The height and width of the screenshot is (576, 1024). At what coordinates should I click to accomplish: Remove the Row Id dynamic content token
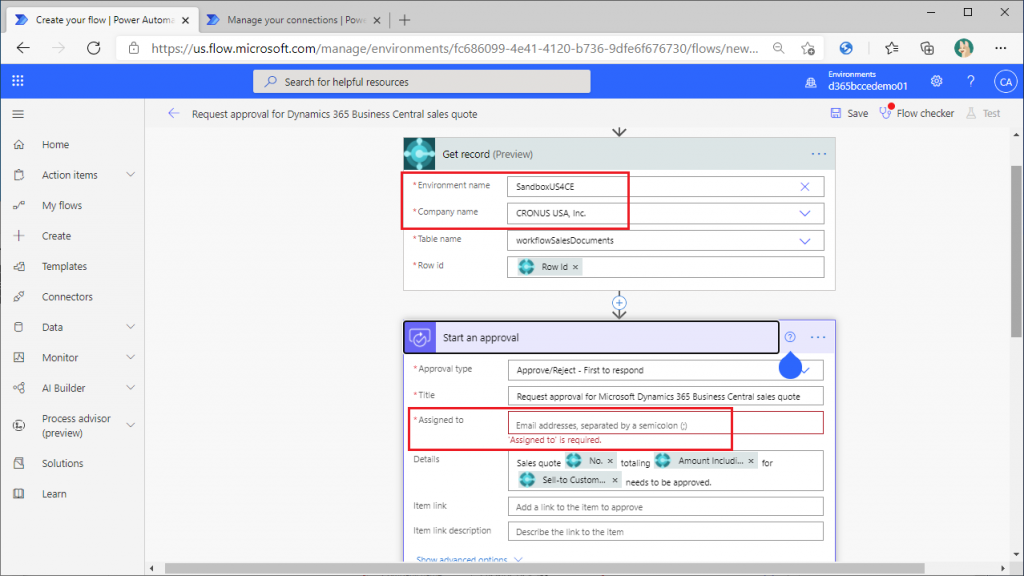pyautogui.click(x=576, y=267)
